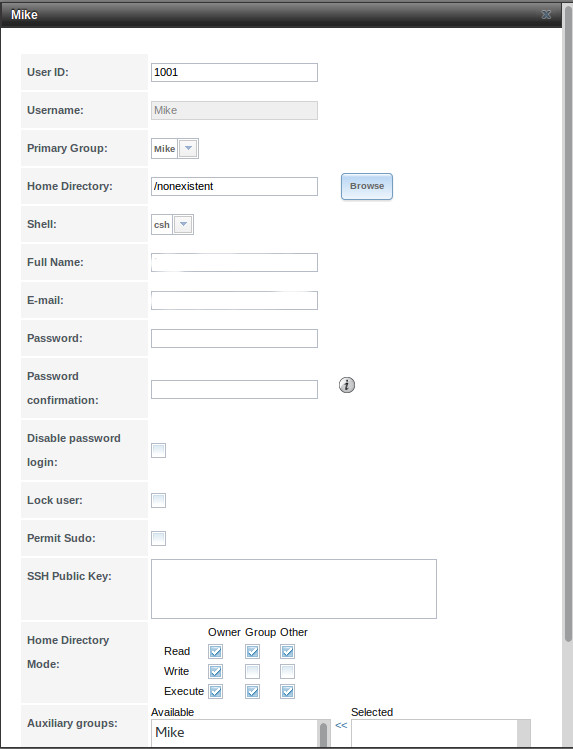Viewport: 573px width, 749px height.
Task: Close the Mike dialog window
Action: tap(546, 15)
